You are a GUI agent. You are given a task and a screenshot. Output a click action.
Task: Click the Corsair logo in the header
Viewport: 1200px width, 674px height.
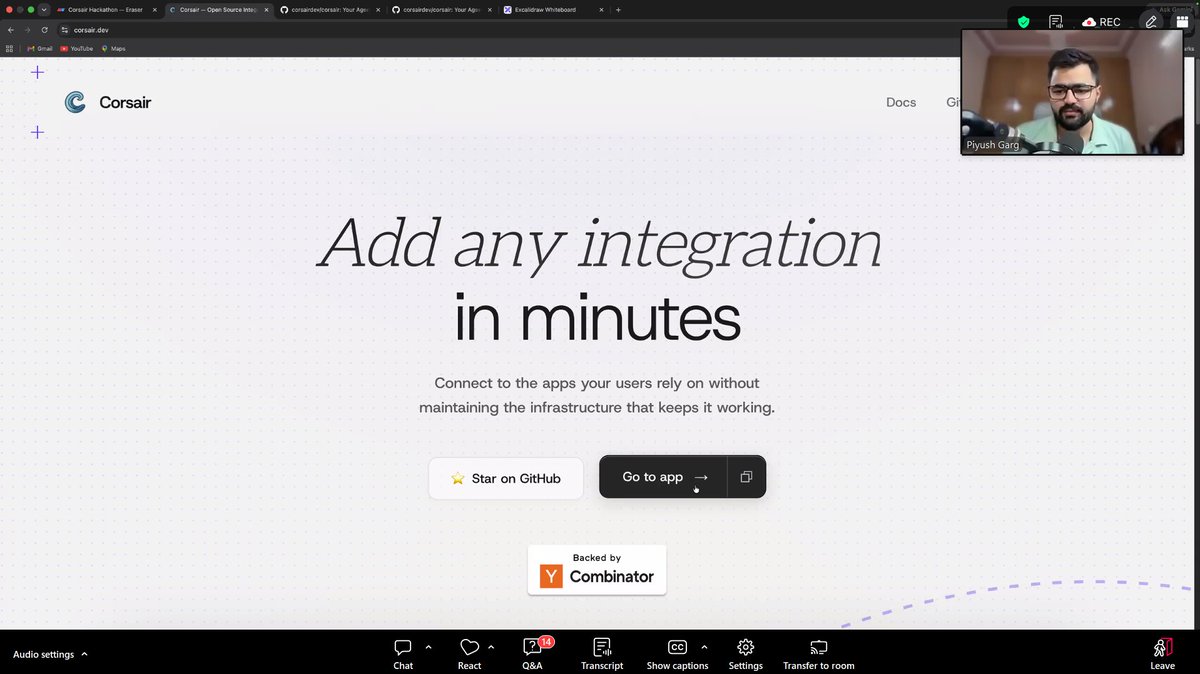pos(108,102)
